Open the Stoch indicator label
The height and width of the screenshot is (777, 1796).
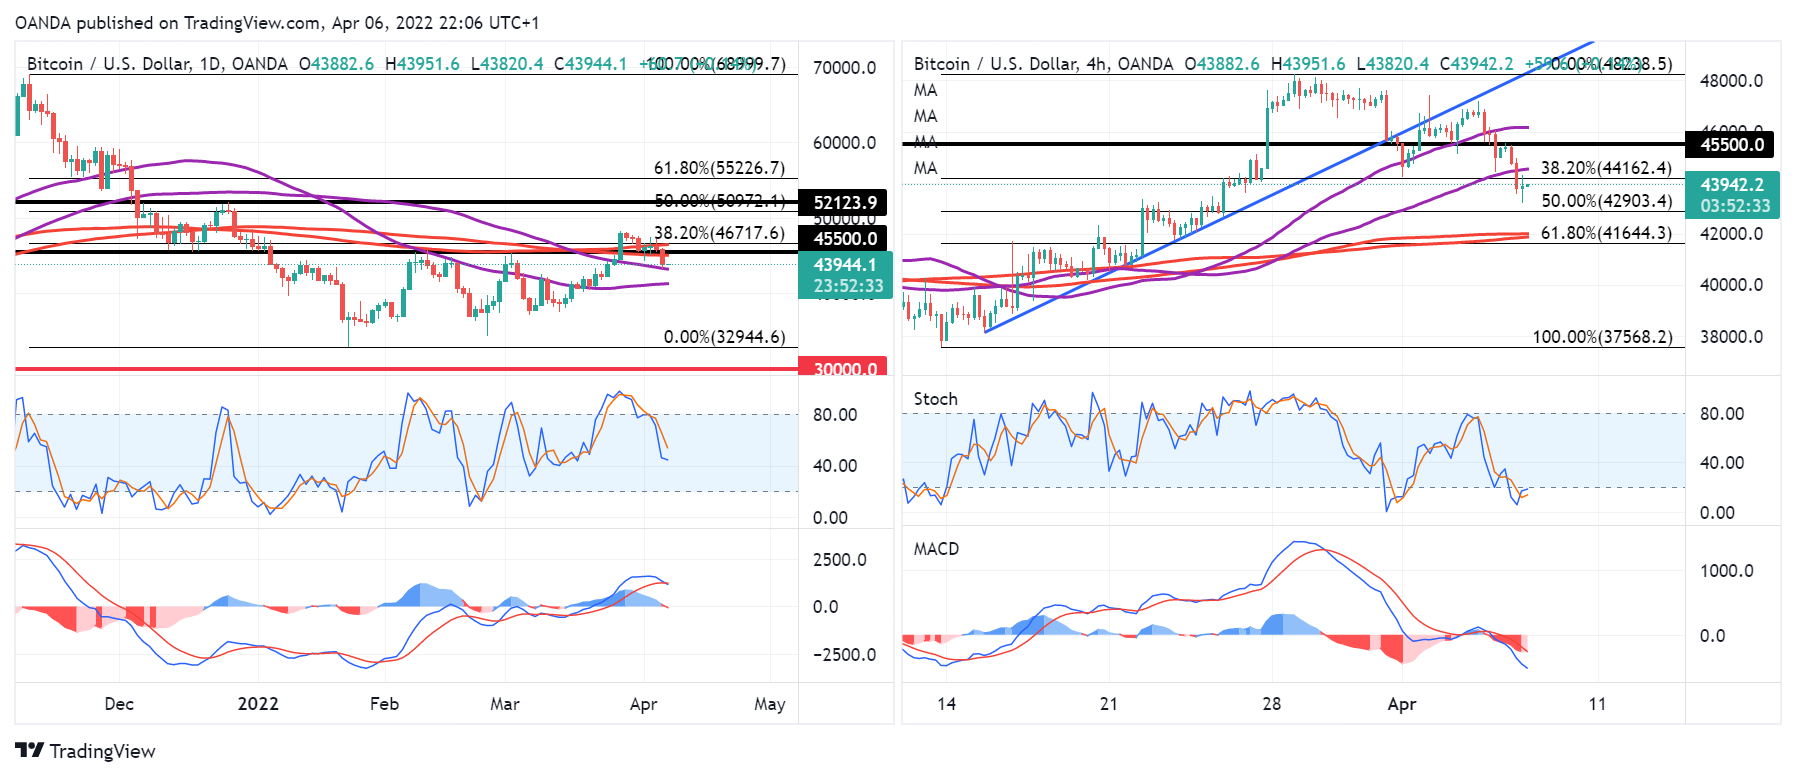click(x=935, y=399)
